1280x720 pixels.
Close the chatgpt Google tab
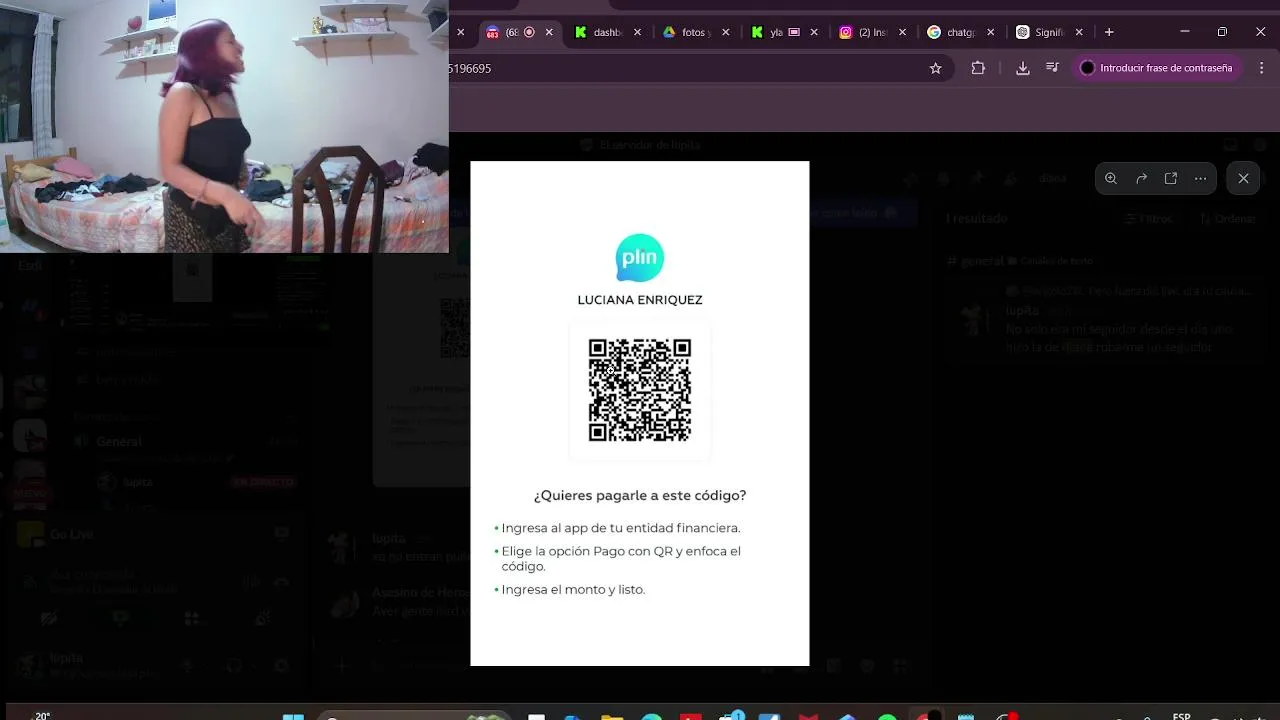[991, 32]
